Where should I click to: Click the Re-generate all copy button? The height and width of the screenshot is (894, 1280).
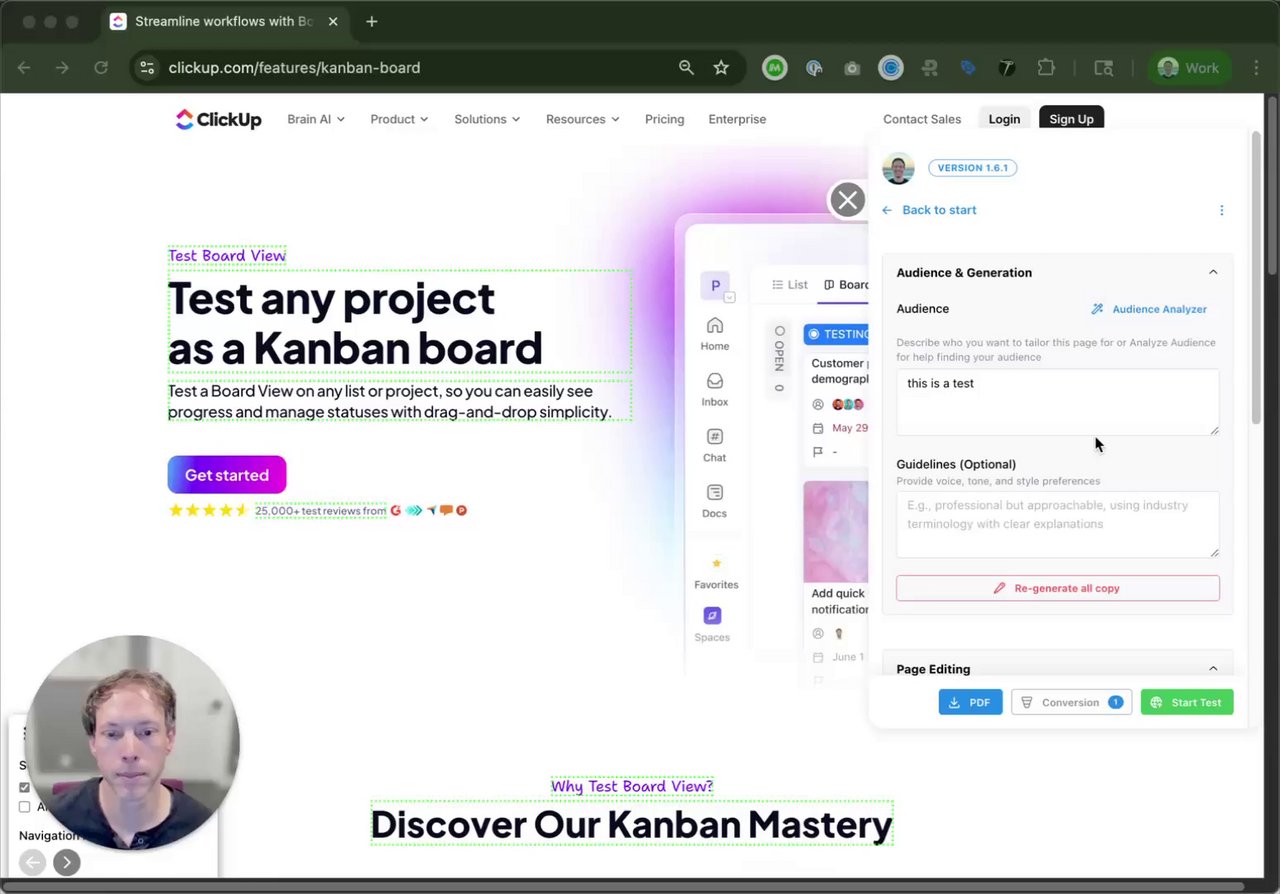tap(1057, 588)
